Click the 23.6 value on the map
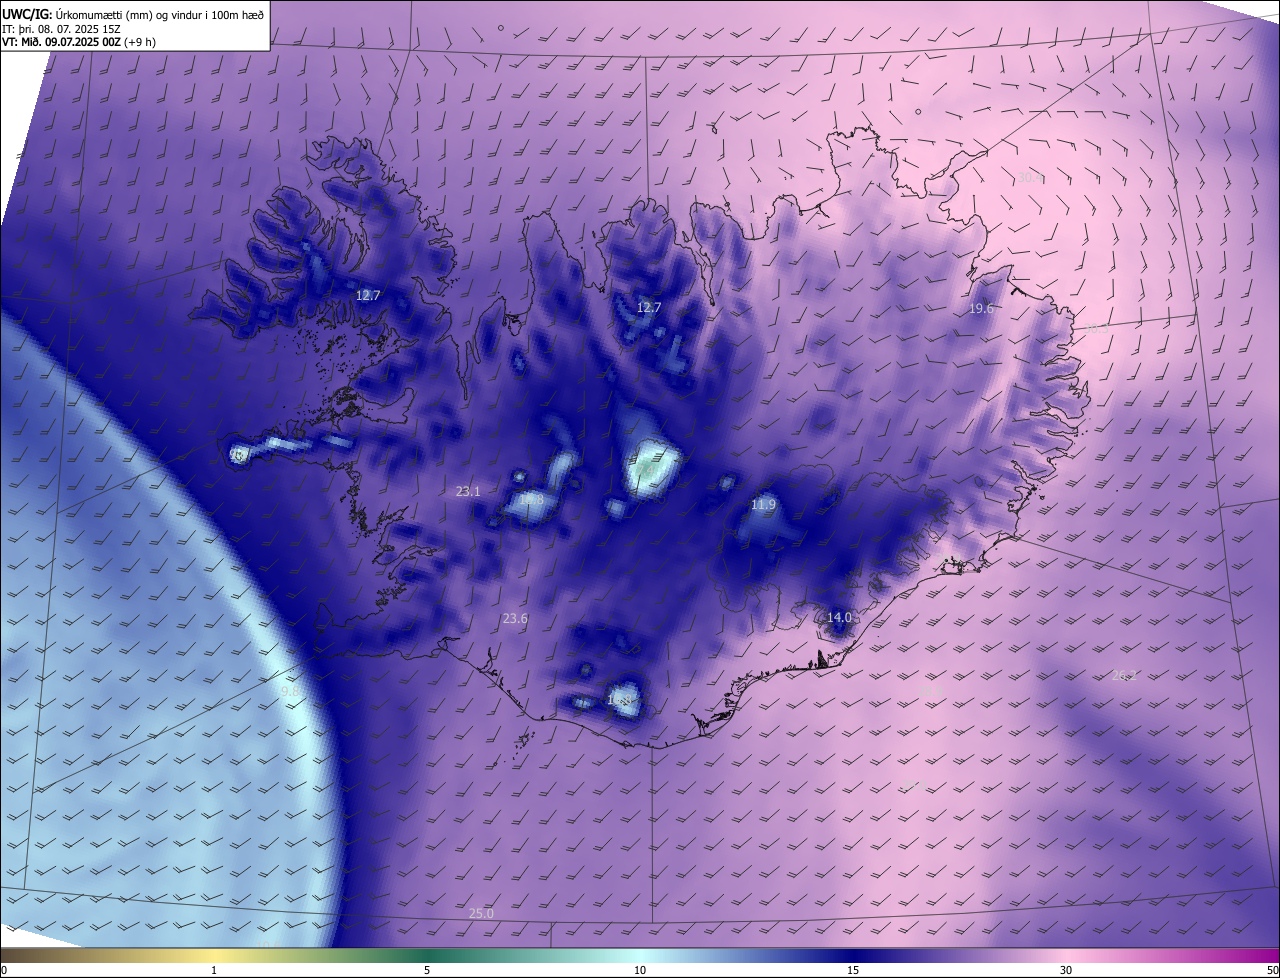Viewport: 1280px width, 978px height. [x=515, y=619]
